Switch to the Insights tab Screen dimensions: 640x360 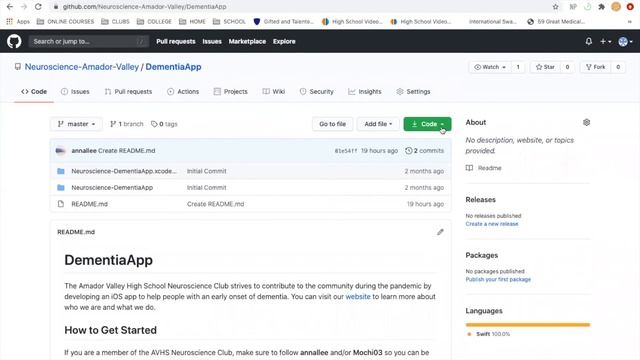click(x=364, y=91)
